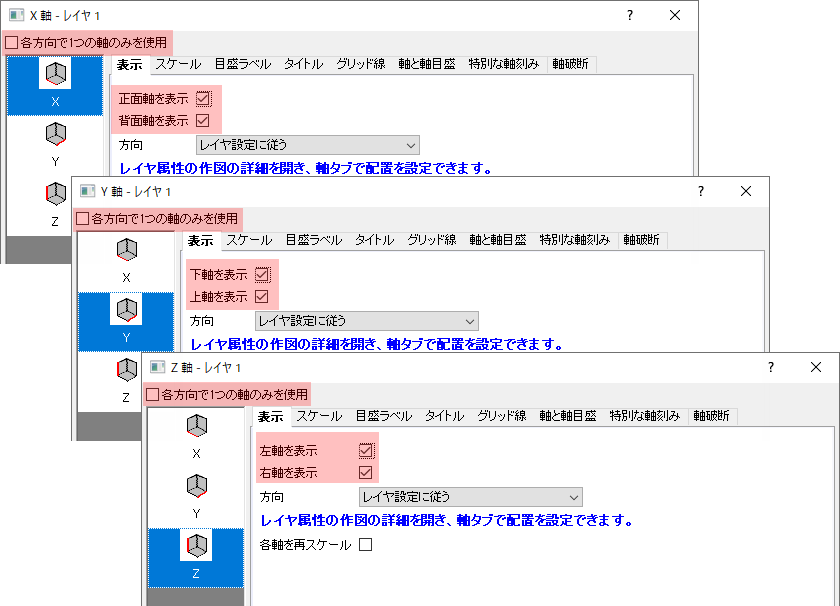
Task: Uncheck 右軸を表示 checkbox
Action: (x=366, y=473)
